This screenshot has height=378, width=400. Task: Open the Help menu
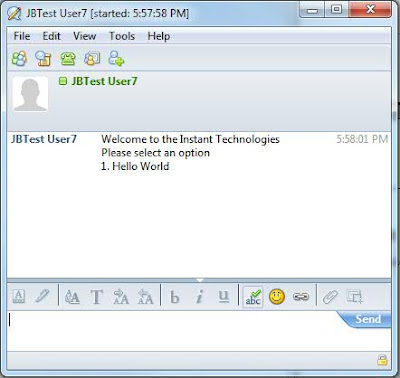[x=159, y=36]
